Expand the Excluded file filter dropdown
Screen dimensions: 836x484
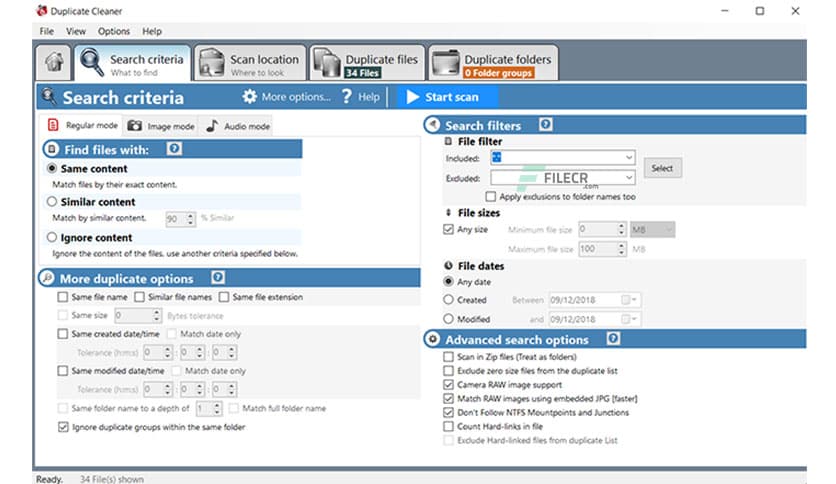[x=629, y=177]
